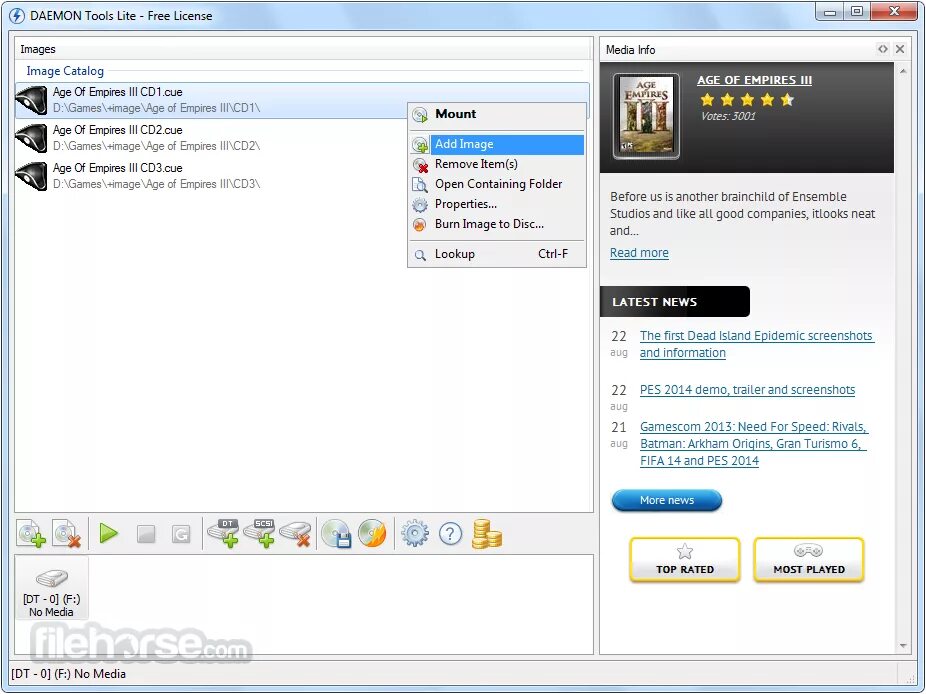926x694 pixels.
Task: Select the DT-0 (F:) virtual drive
Action: coord(51,587)
